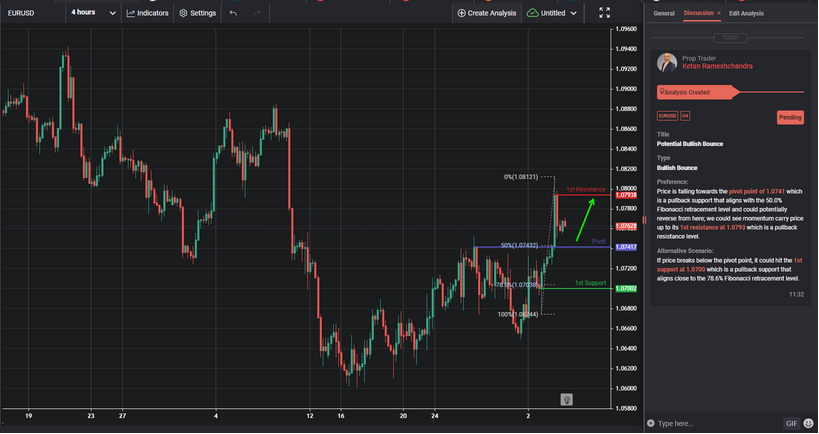Screen dimensions: 819x434
Task: Click the 1.07628 current price tag
Action: tap(626, 227)
